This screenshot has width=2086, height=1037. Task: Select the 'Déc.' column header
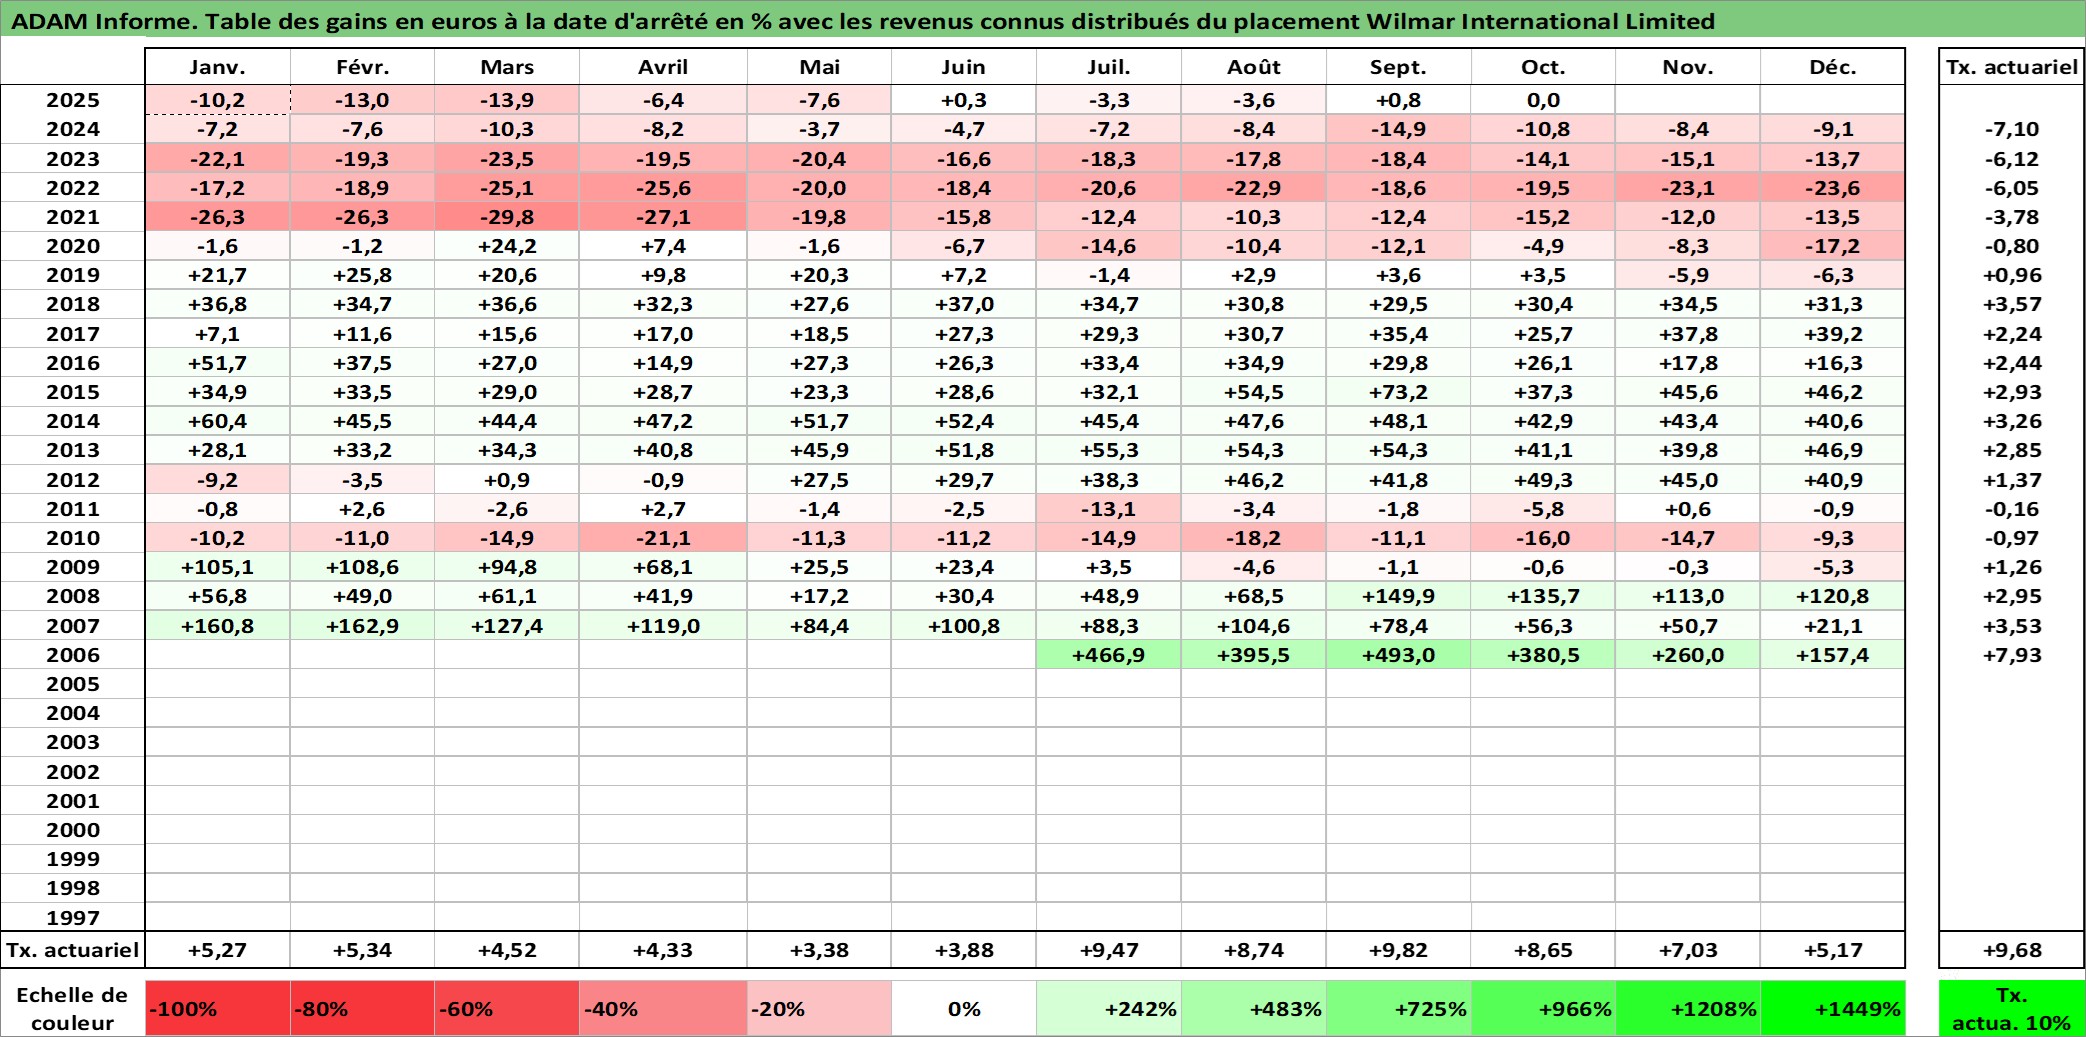1832,67
